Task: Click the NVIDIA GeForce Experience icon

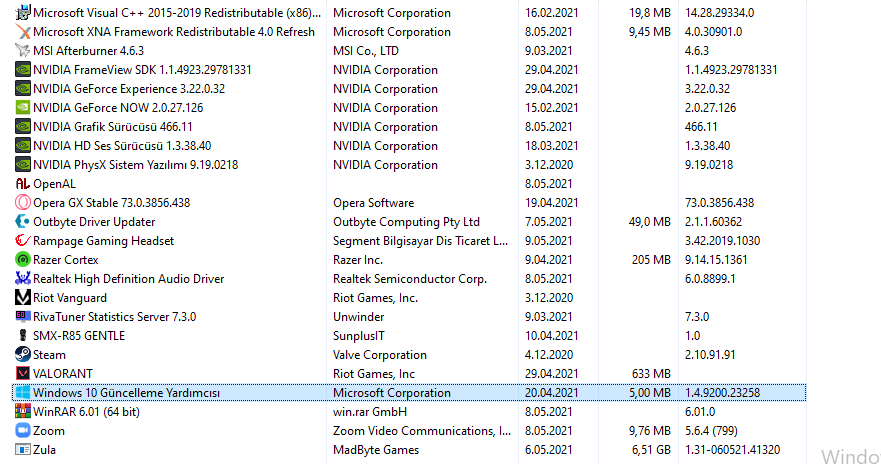Action: pos(22,89)
